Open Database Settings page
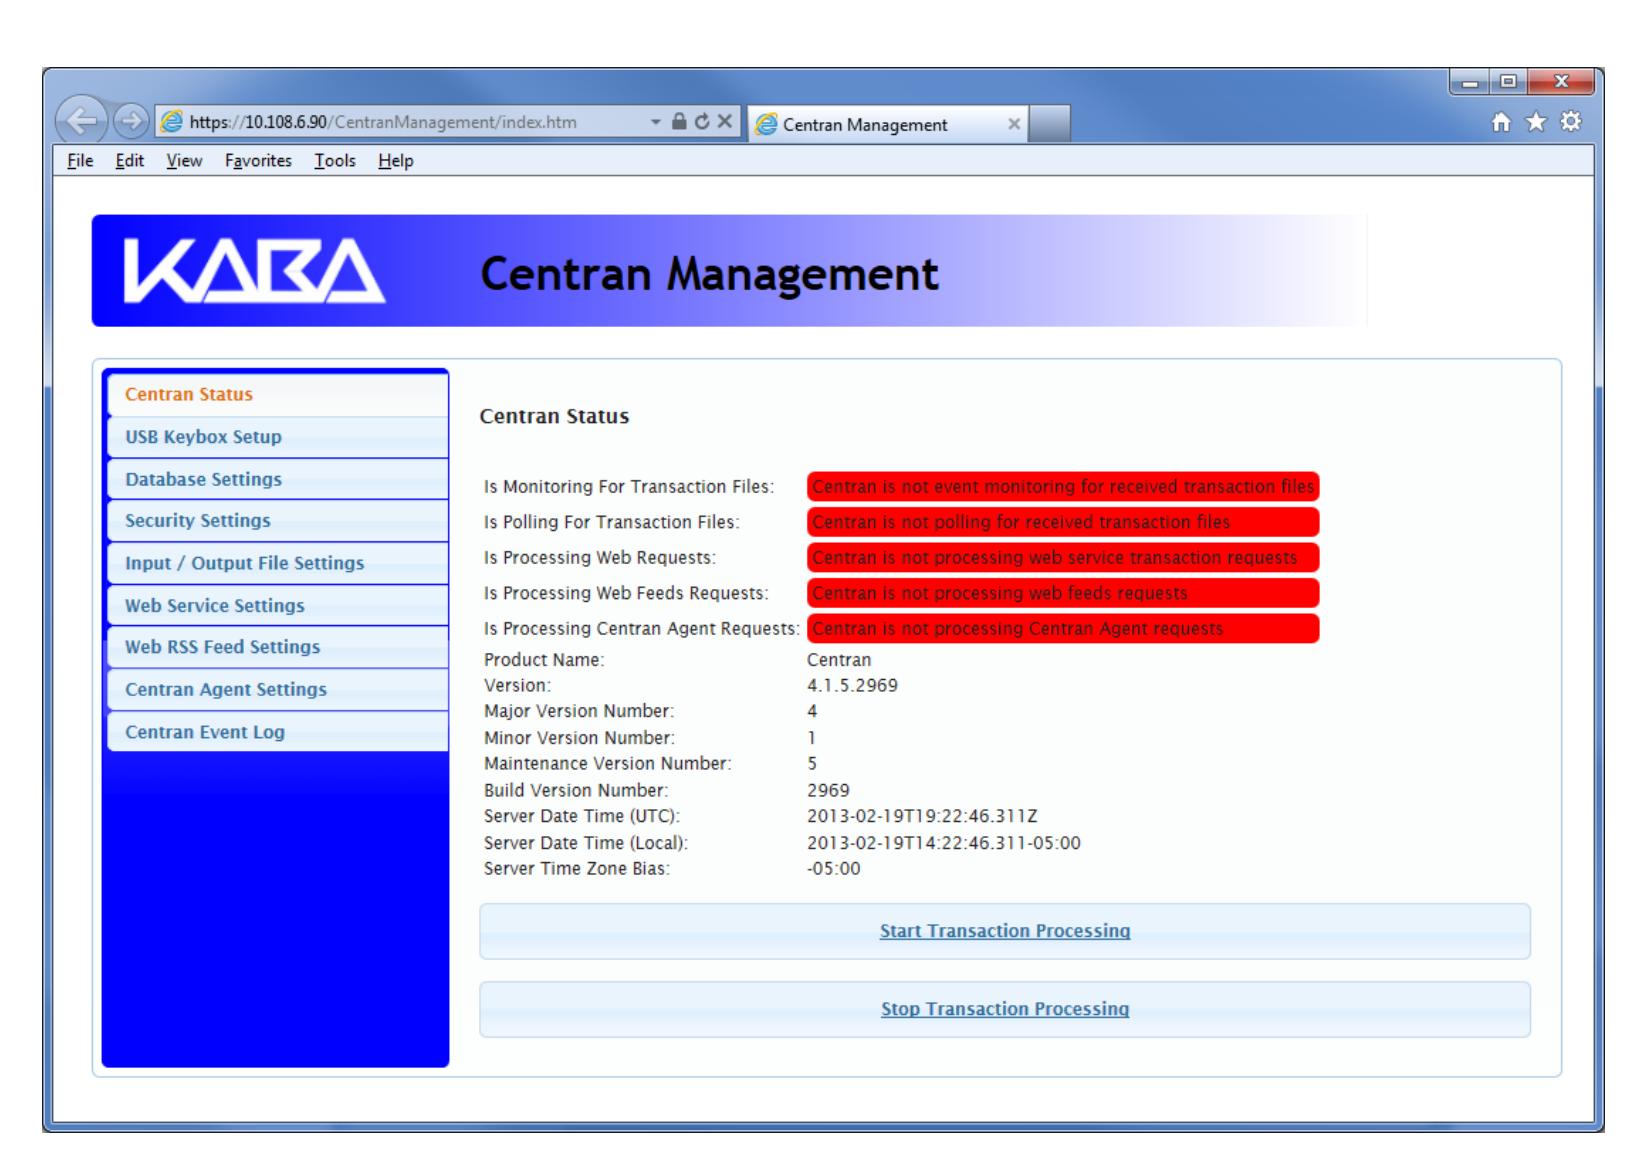 pyautogui.click(x=276, y=479)
